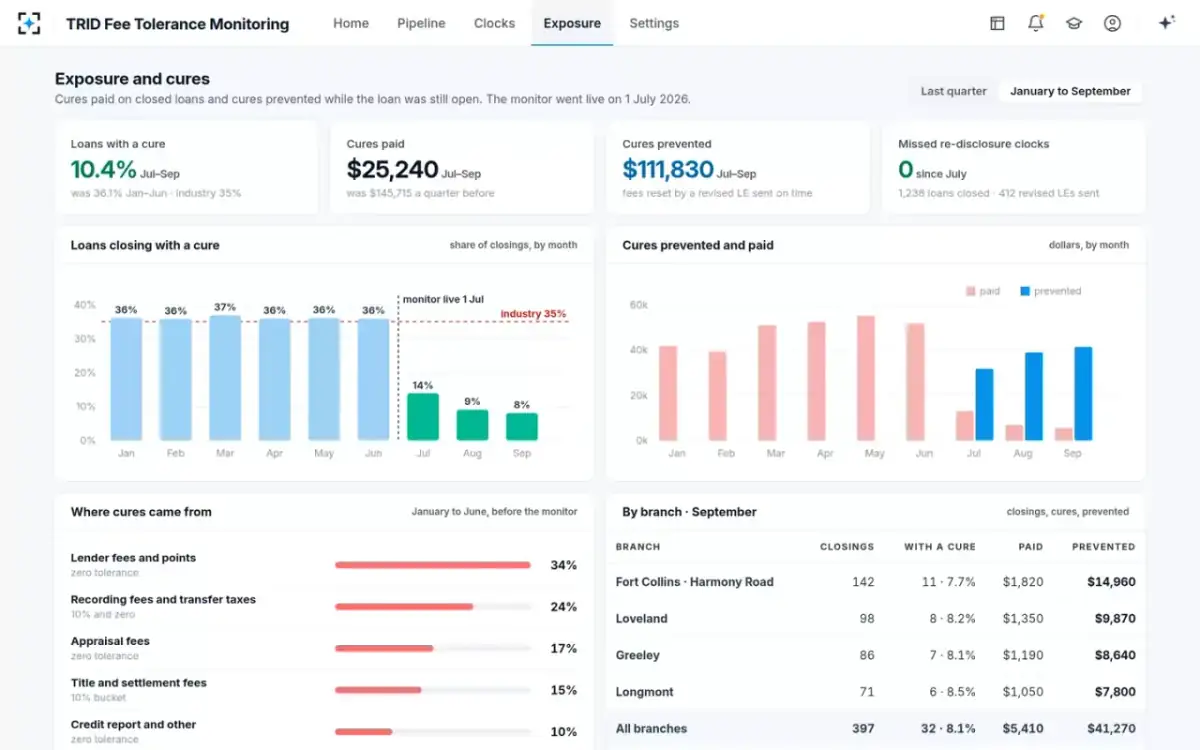Click the Lender fees and points progress bar
1200x750 pixels.
tap(433, 565)
